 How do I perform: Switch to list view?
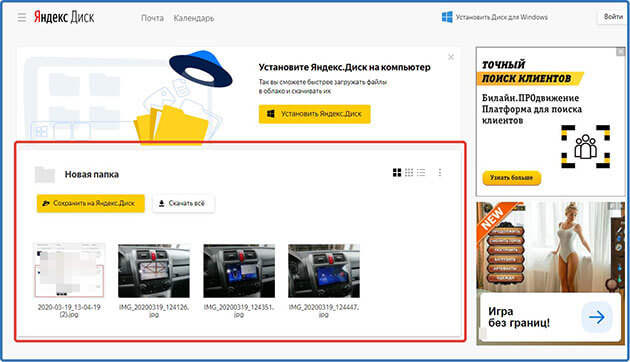click(x=421, y=173)
